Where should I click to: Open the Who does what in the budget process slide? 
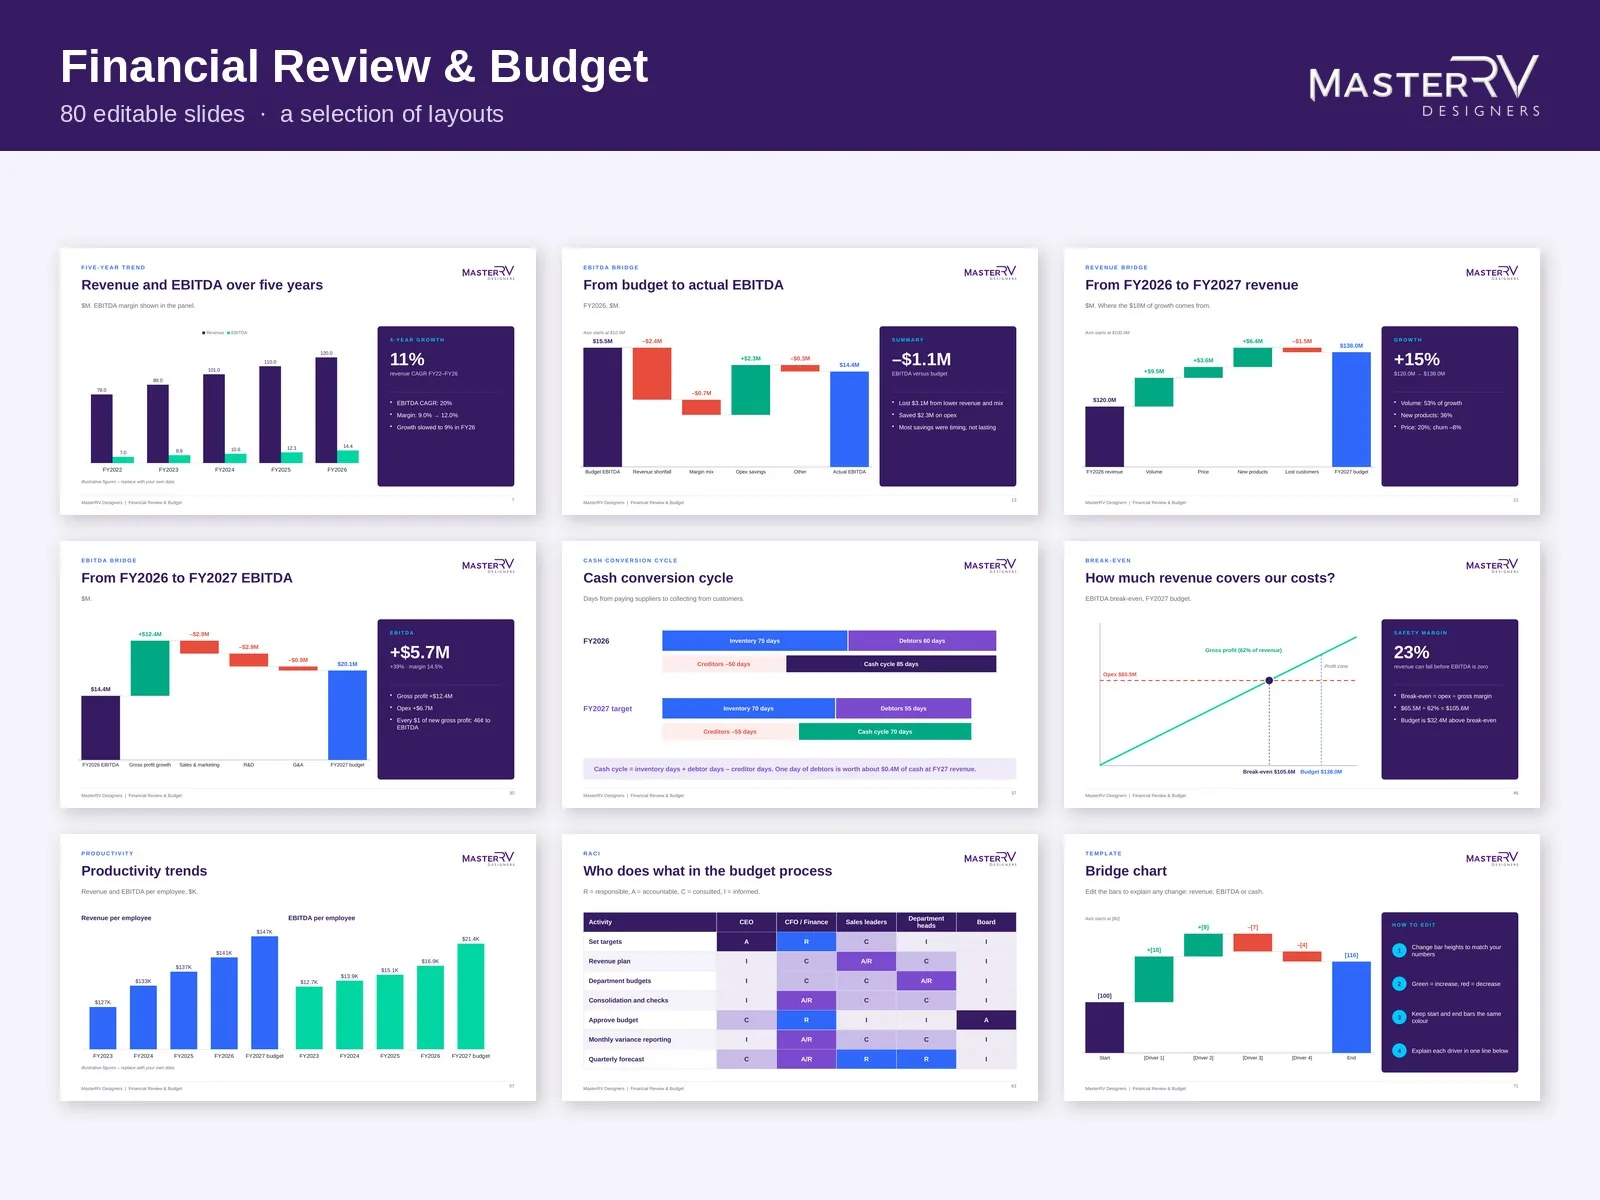800,967
